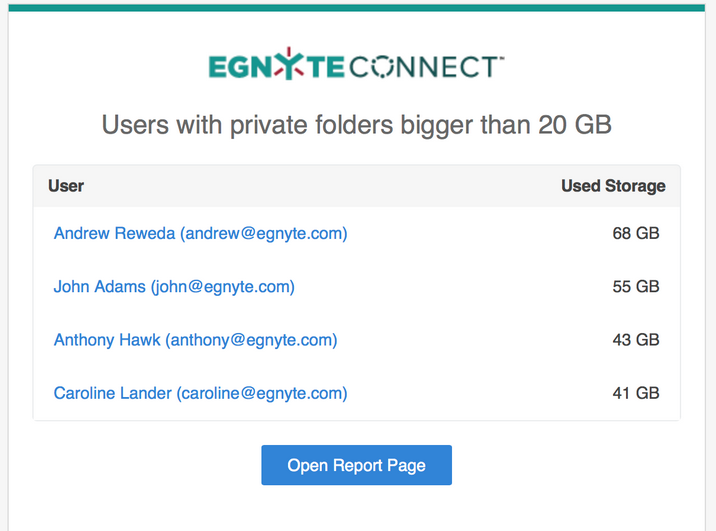The height and width of the screenshot is (531, 716).
Task: Select the 43 GB storage value
Action: [x=636, y=340]
